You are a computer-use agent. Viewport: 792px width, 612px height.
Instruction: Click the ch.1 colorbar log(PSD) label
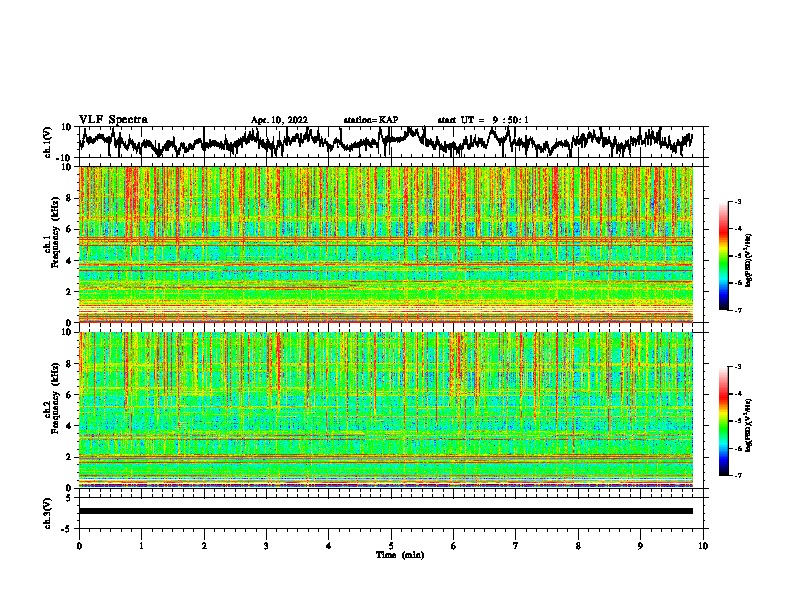click(x=749, y=260)
